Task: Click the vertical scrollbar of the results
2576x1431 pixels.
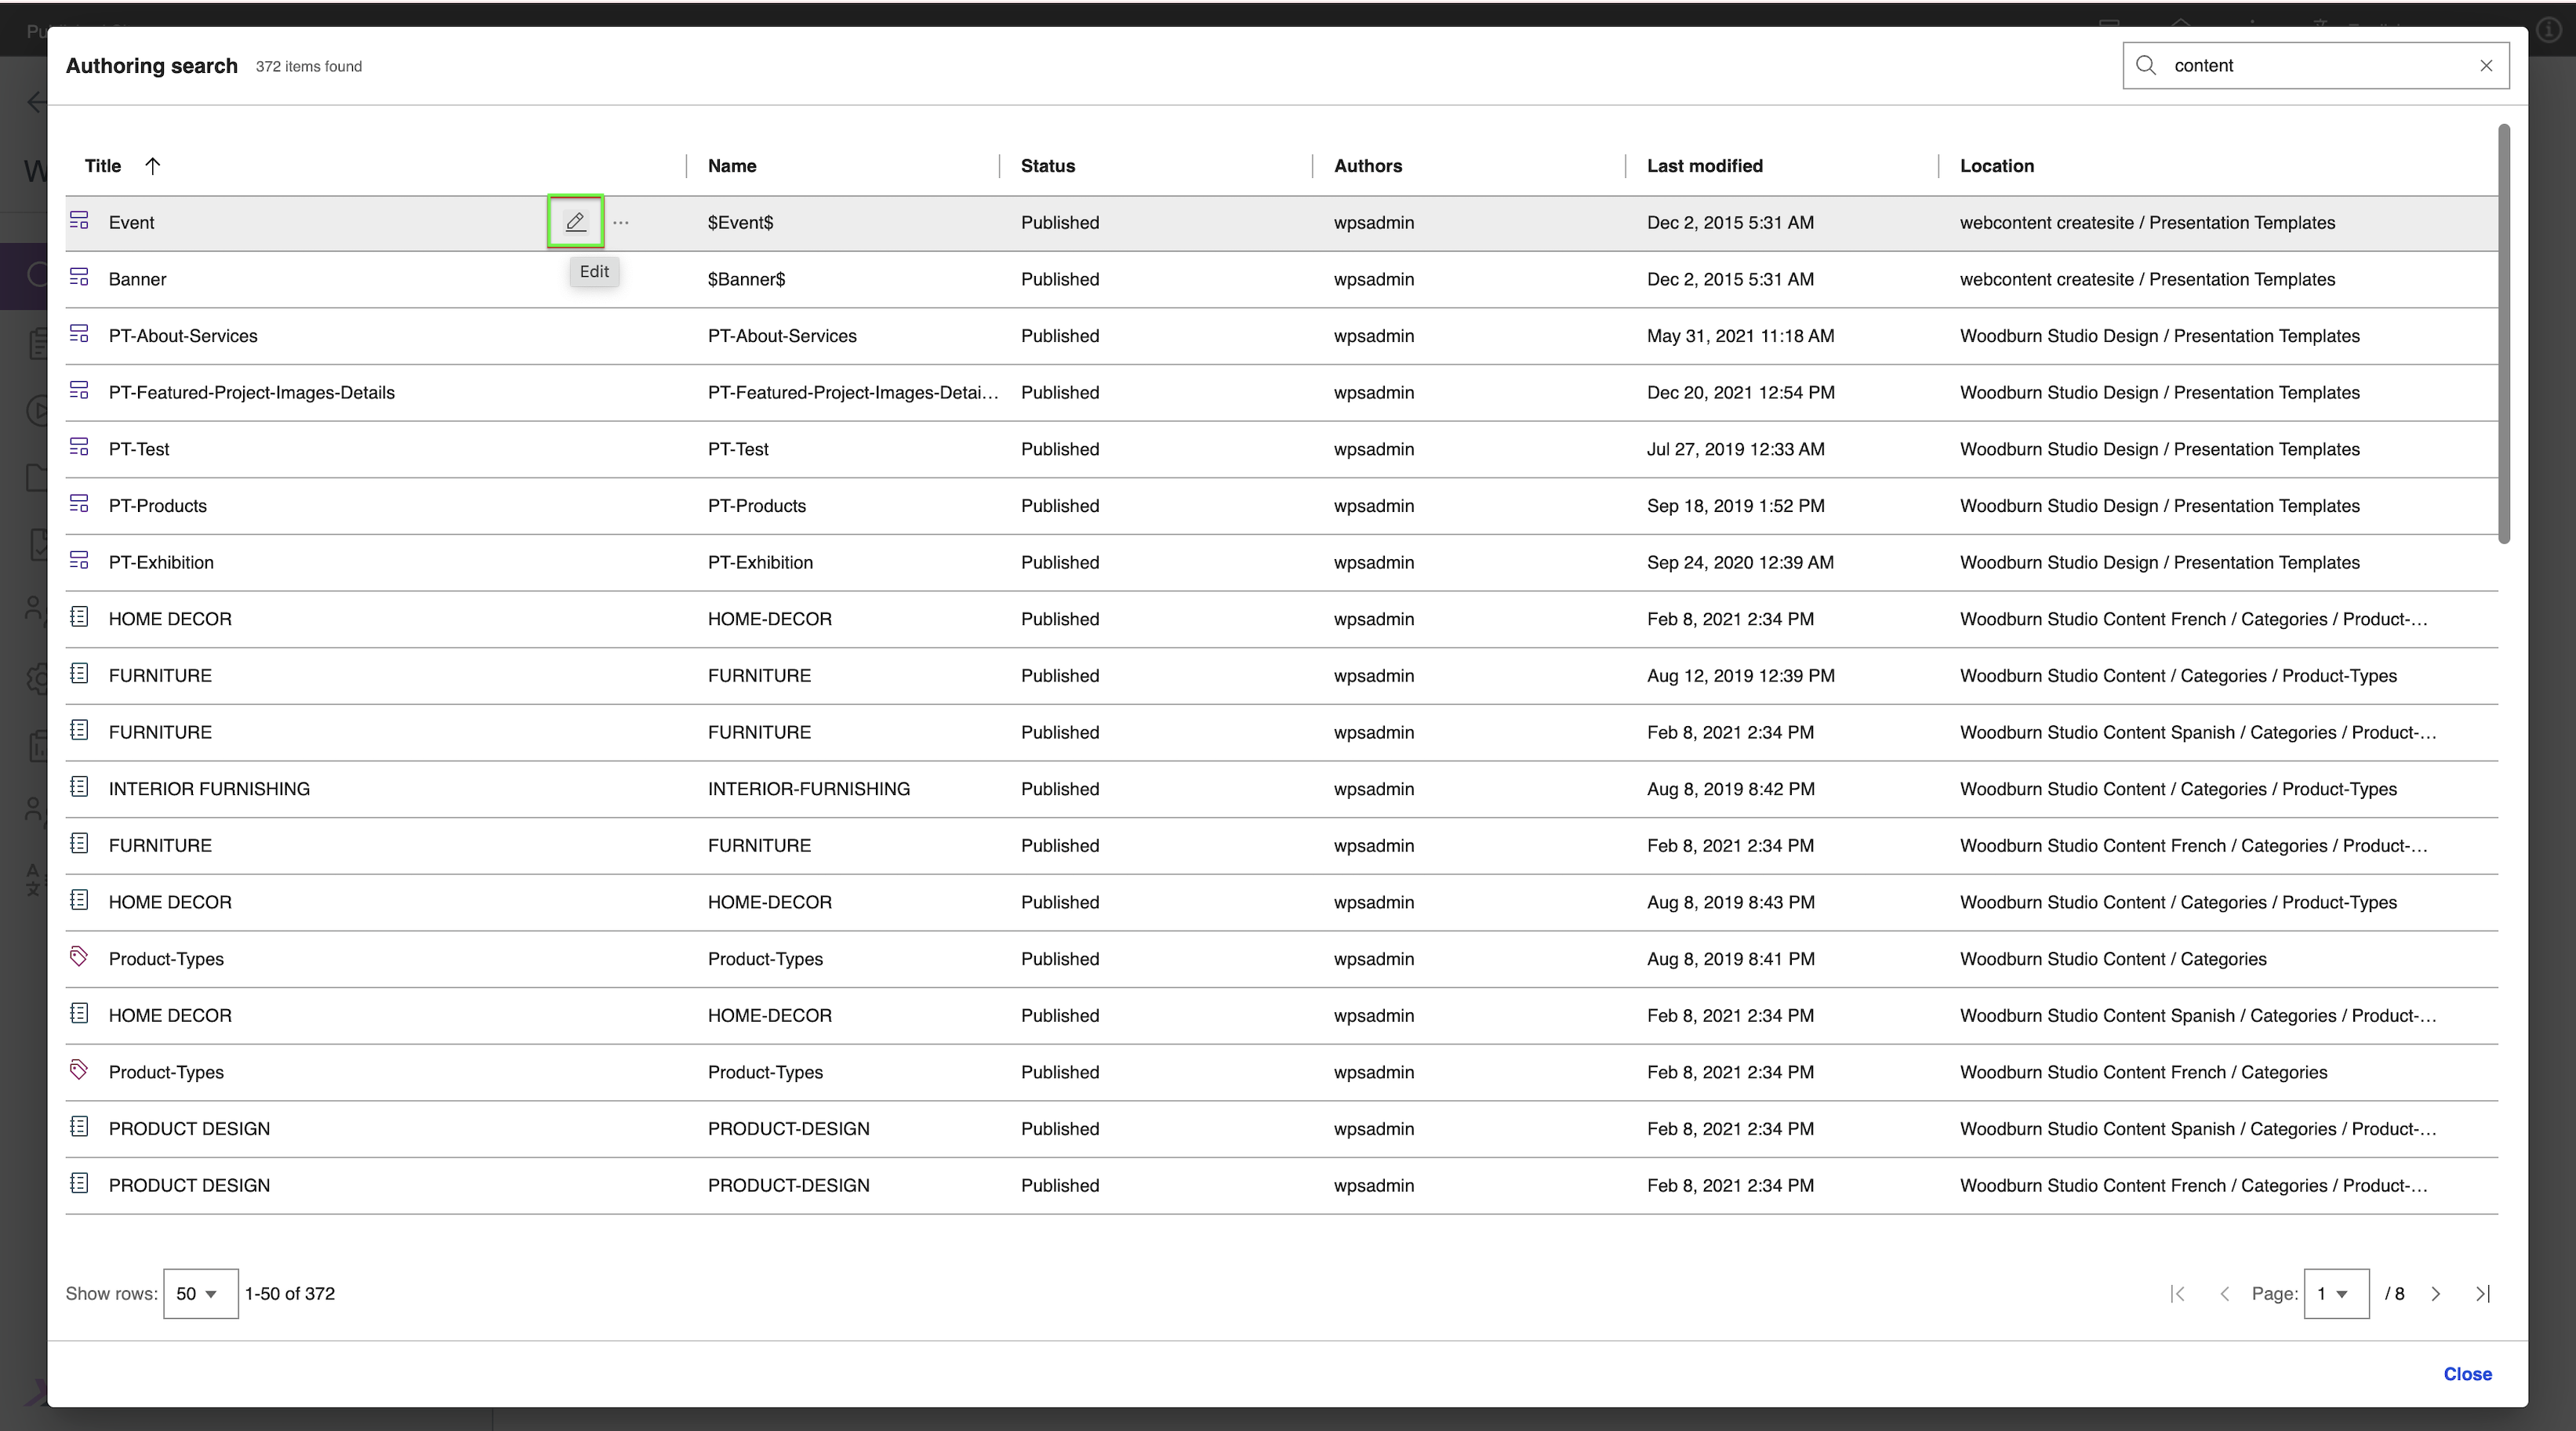Action: (2503, 334)
